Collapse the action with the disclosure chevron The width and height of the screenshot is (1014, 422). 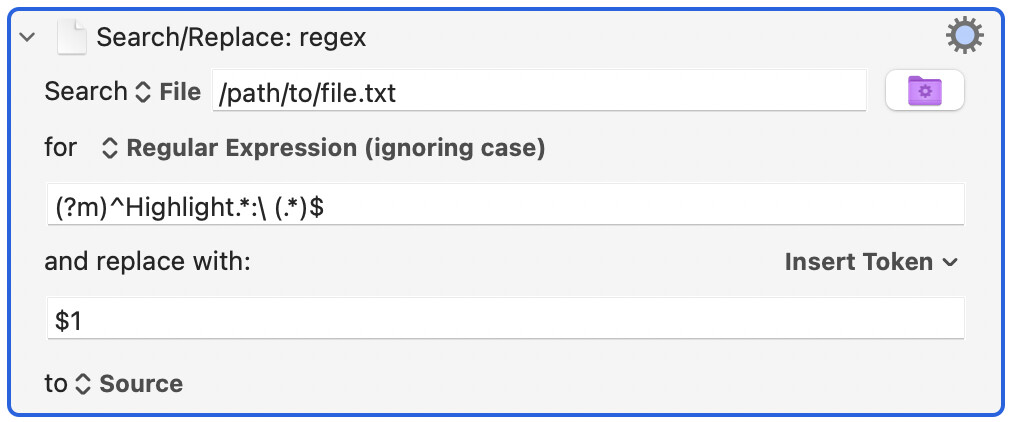[27, 37]
